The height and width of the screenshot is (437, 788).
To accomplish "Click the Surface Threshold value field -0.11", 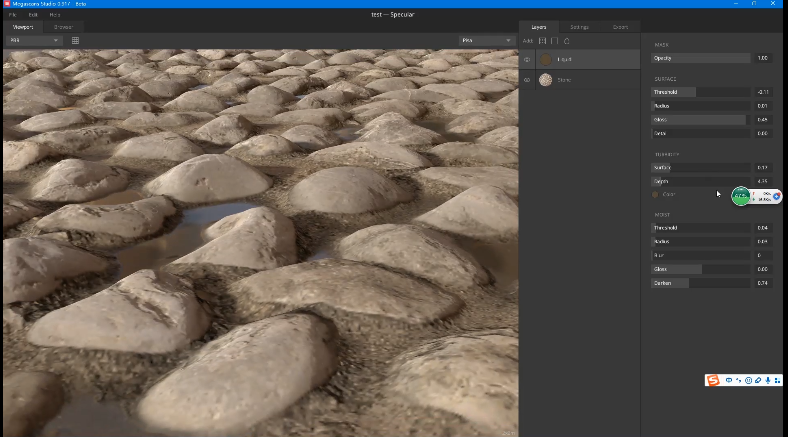I will [x=762, y=92].
